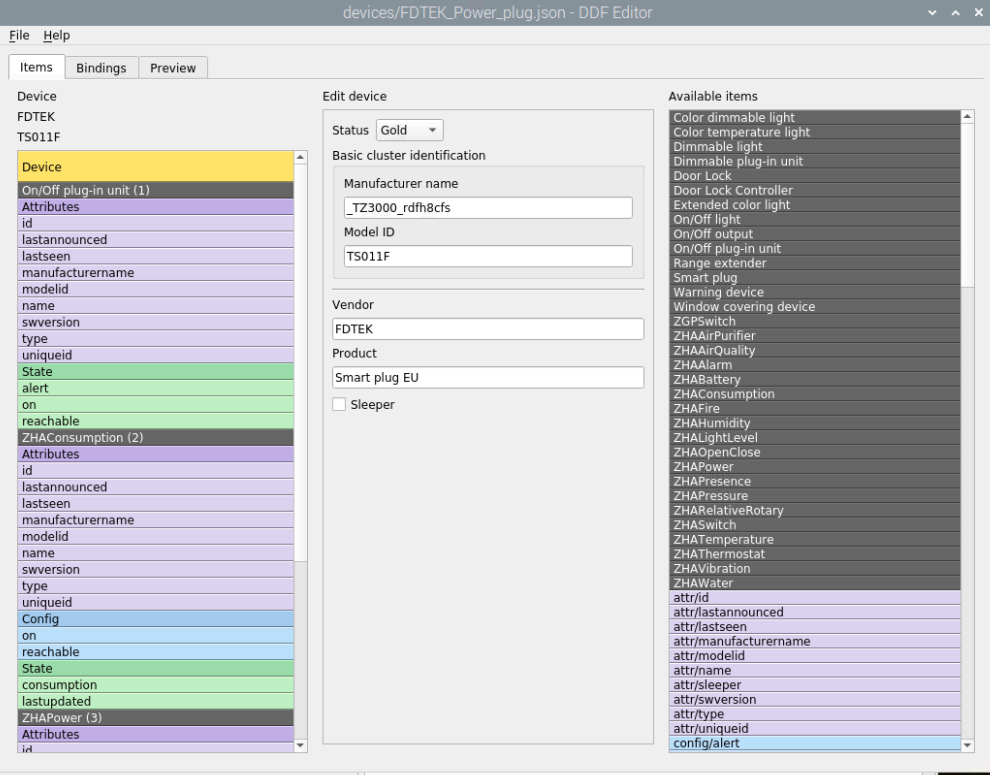Toggle the Sleeper checkbox
990x775 pixels.
tap(340, 404)
